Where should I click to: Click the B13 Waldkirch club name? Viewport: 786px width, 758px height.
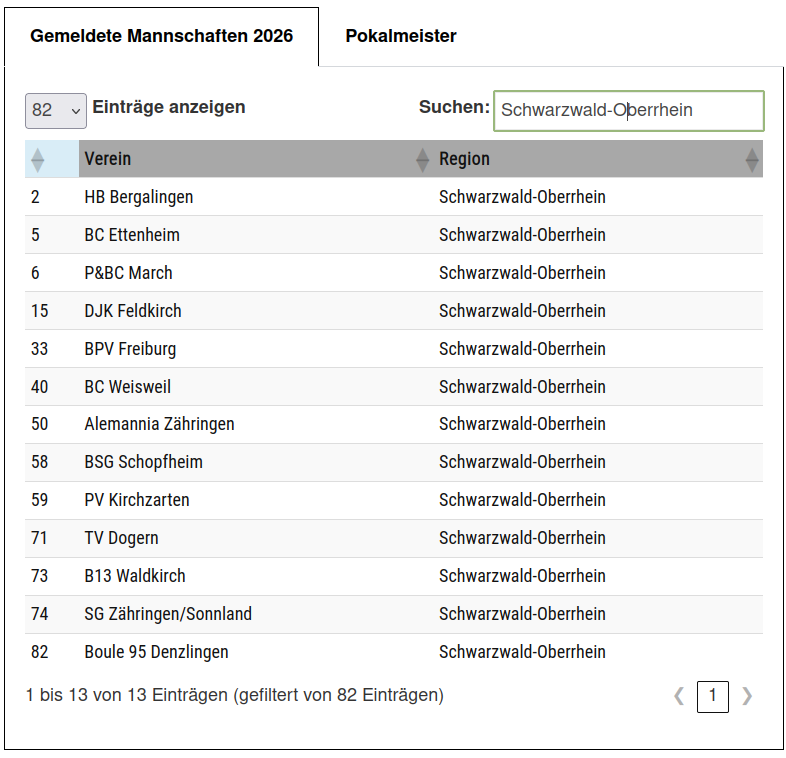point(135,576)
